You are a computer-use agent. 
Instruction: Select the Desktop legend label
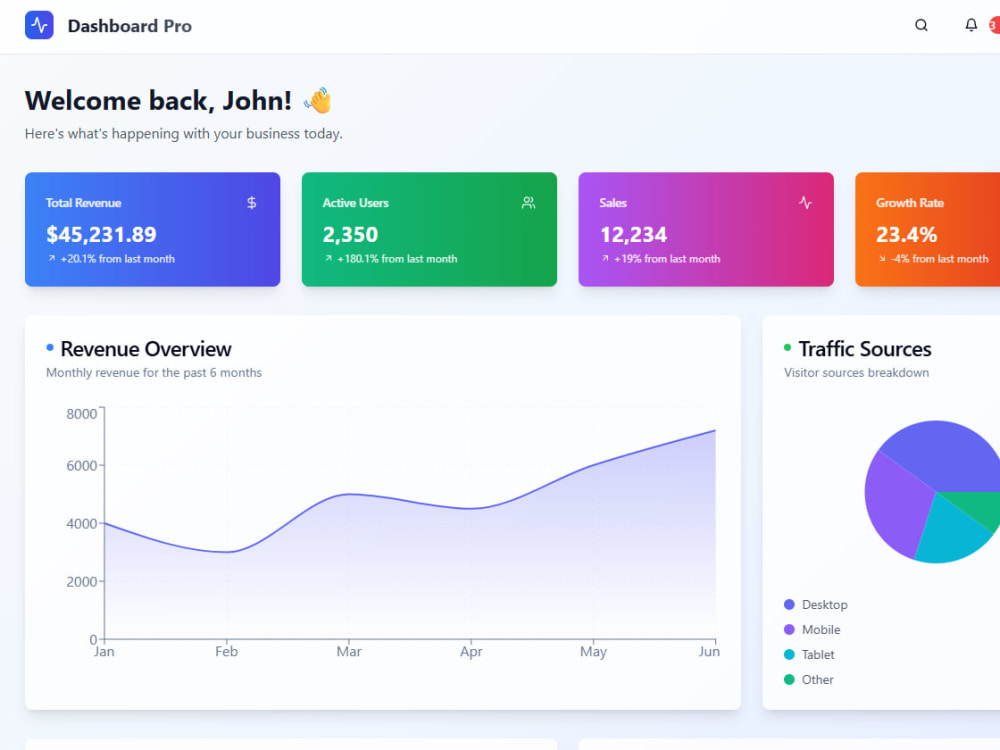tap(825, 605)
